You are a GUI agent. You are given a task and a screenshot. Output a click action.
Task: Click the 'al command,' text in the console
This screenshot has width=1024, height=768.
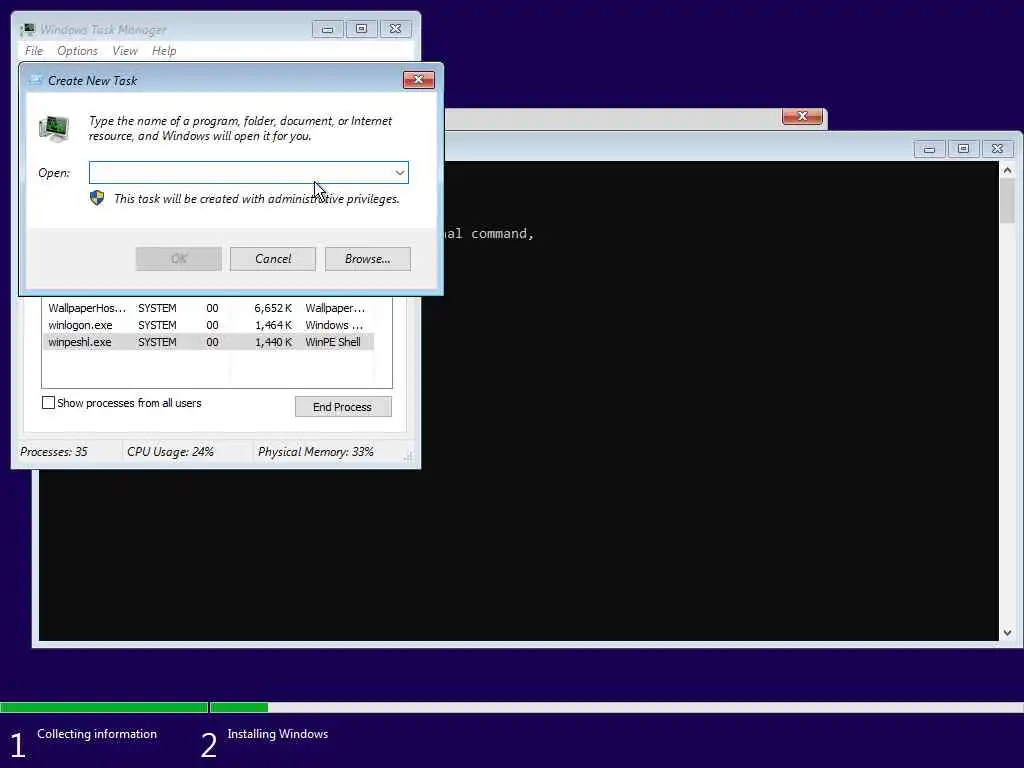(x=489, y=234)
